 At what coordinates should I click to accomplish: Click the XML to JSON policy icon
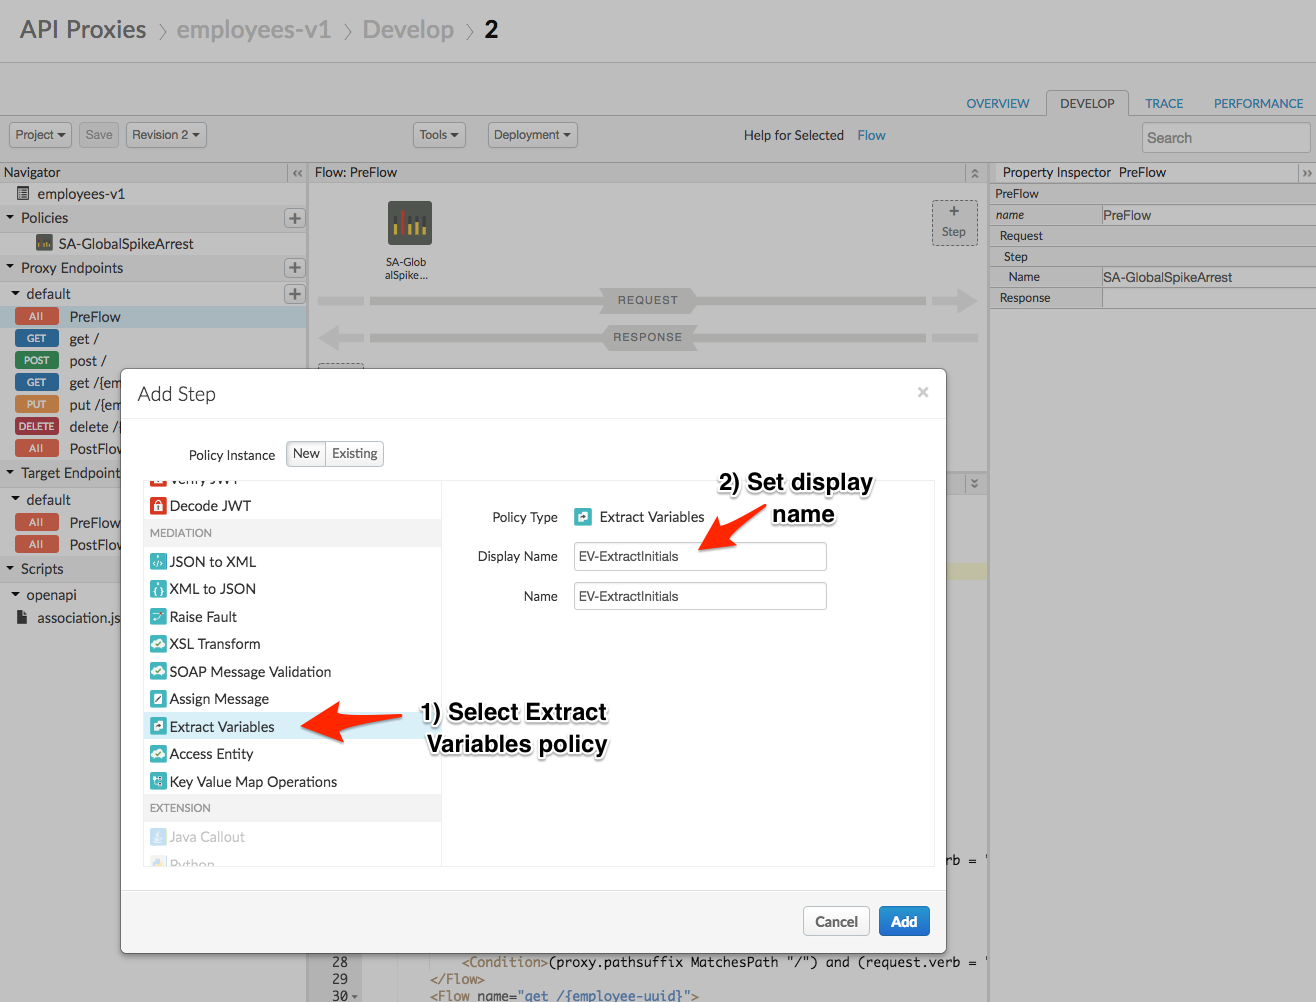(157, 589)
